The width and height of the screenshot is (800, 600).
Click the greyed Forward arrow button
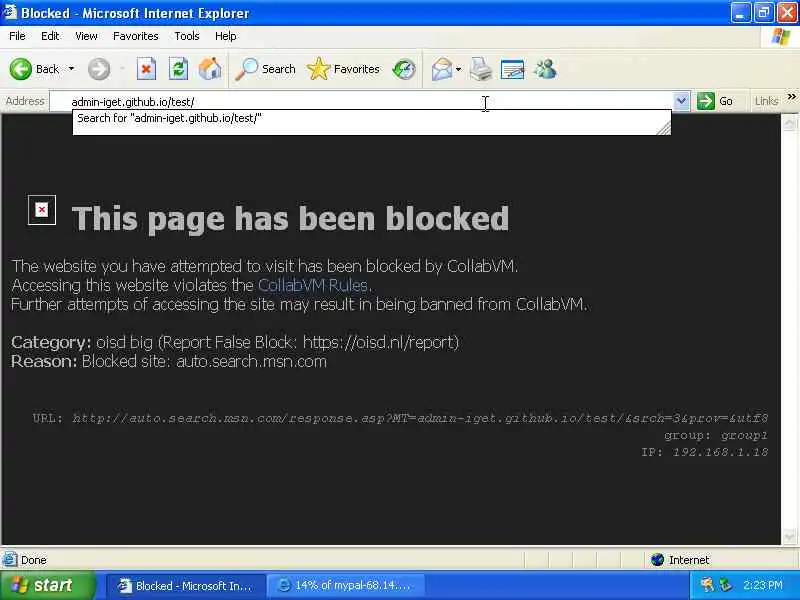click(99, 69)
